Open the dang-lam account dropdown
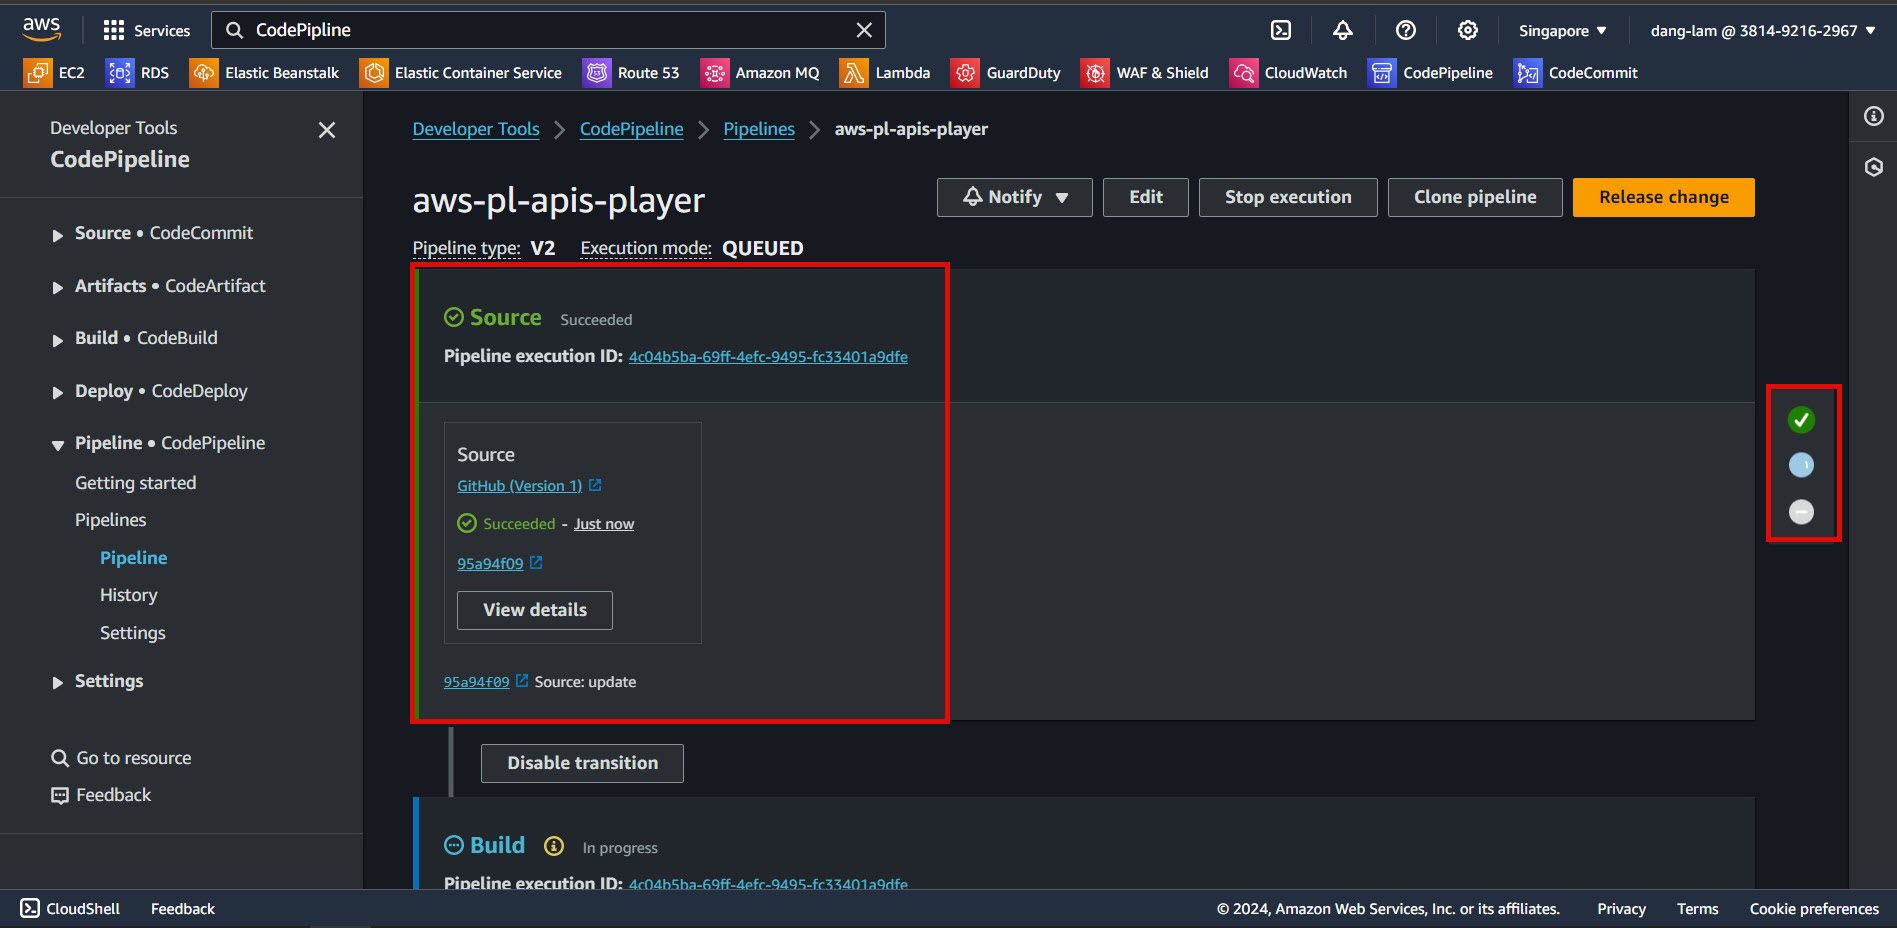 coord(1763,30)
